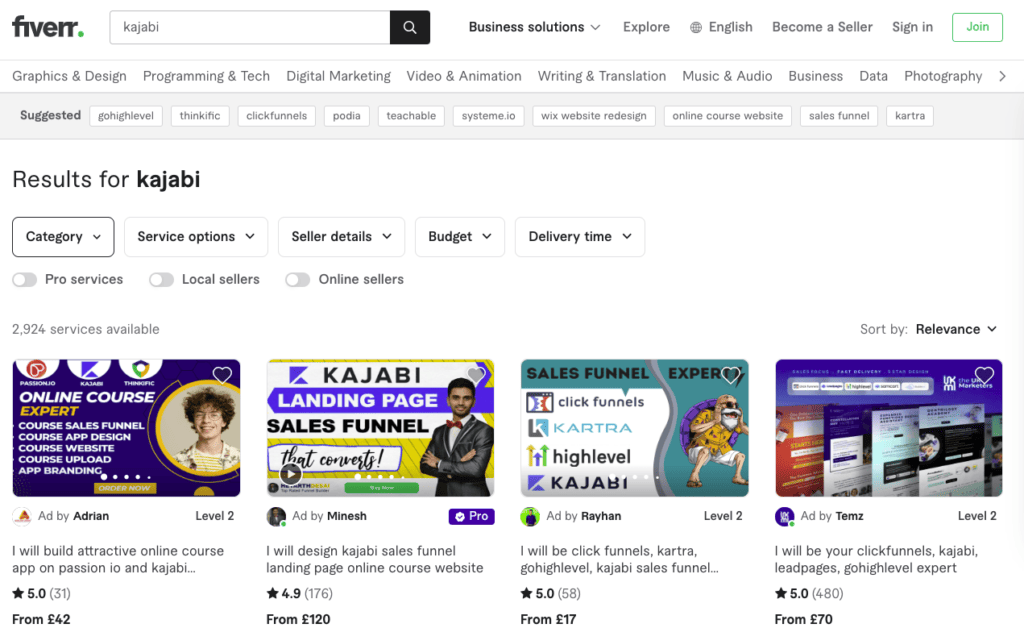The width and height of the screenshot is (1024, 628).
Task: Click the Explore link
Action: (646, 27)
